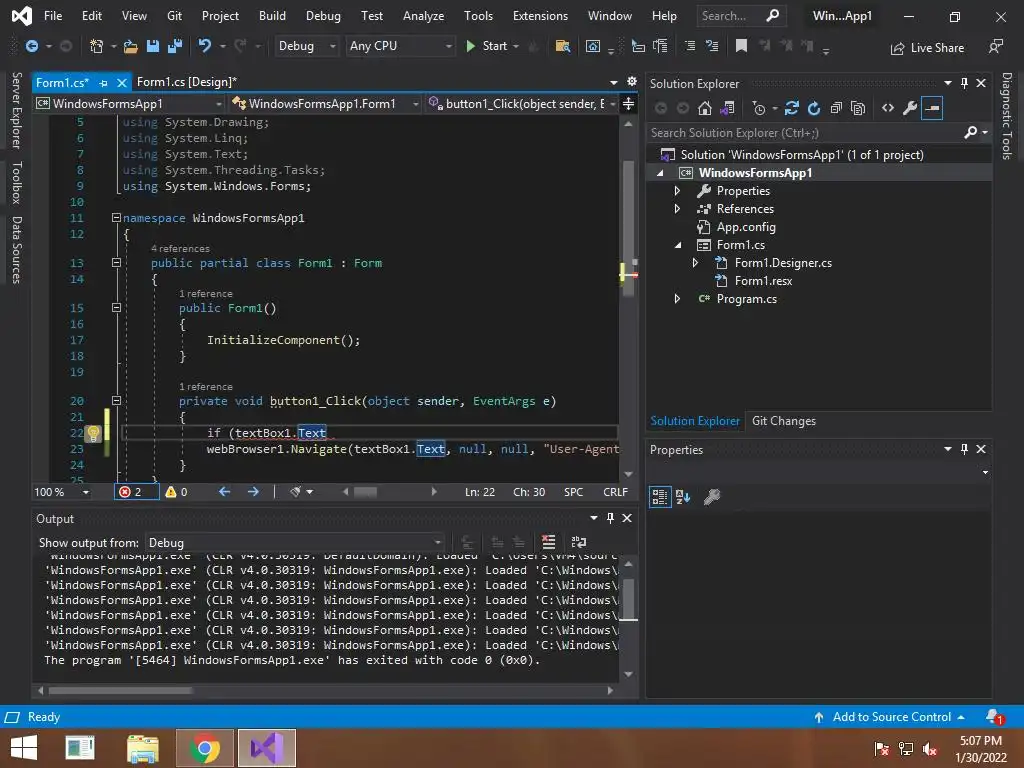Save Form1.cs with the single floppy icon
This screenshot has width=1024, height=768.
click(x=153, y=46)
